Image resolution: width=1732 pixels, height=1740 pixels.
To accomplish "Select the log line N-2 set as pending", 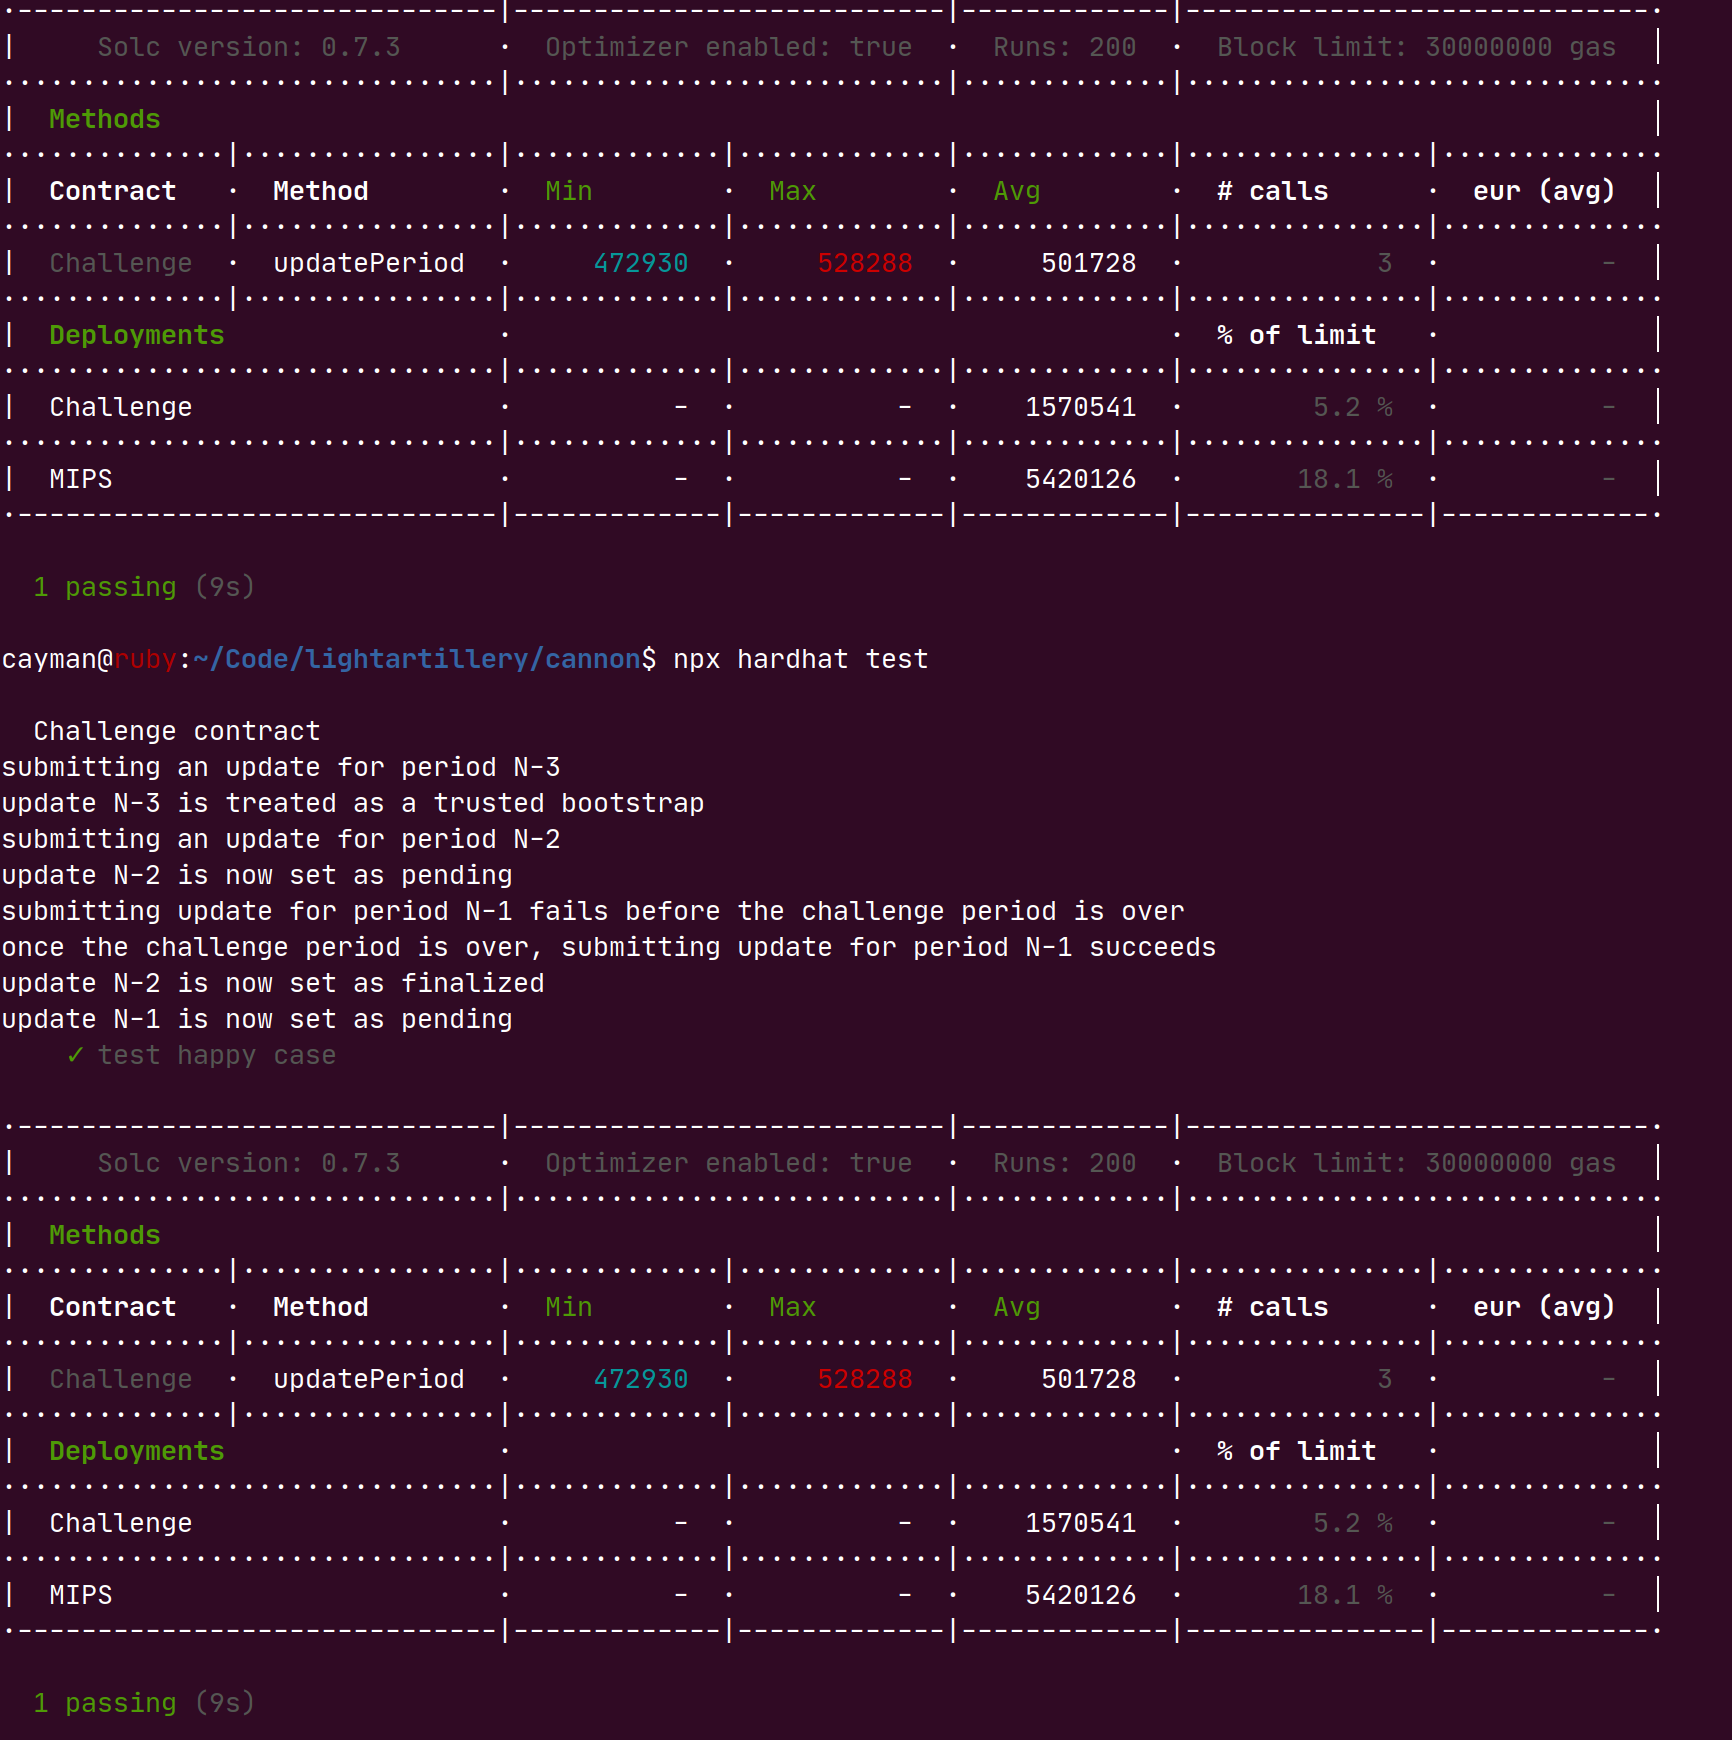I will point(256,876).
